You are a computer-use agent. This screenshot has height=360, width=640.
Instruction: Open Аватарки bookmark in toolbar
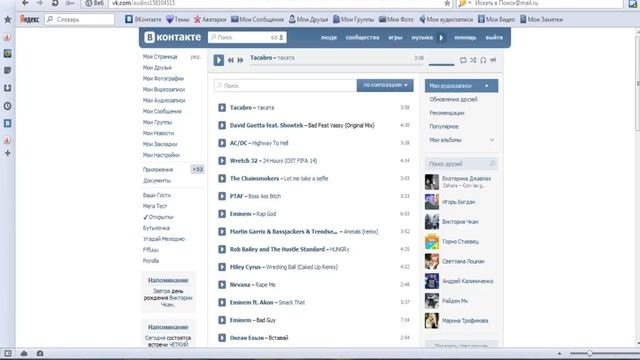coord(210,19)
